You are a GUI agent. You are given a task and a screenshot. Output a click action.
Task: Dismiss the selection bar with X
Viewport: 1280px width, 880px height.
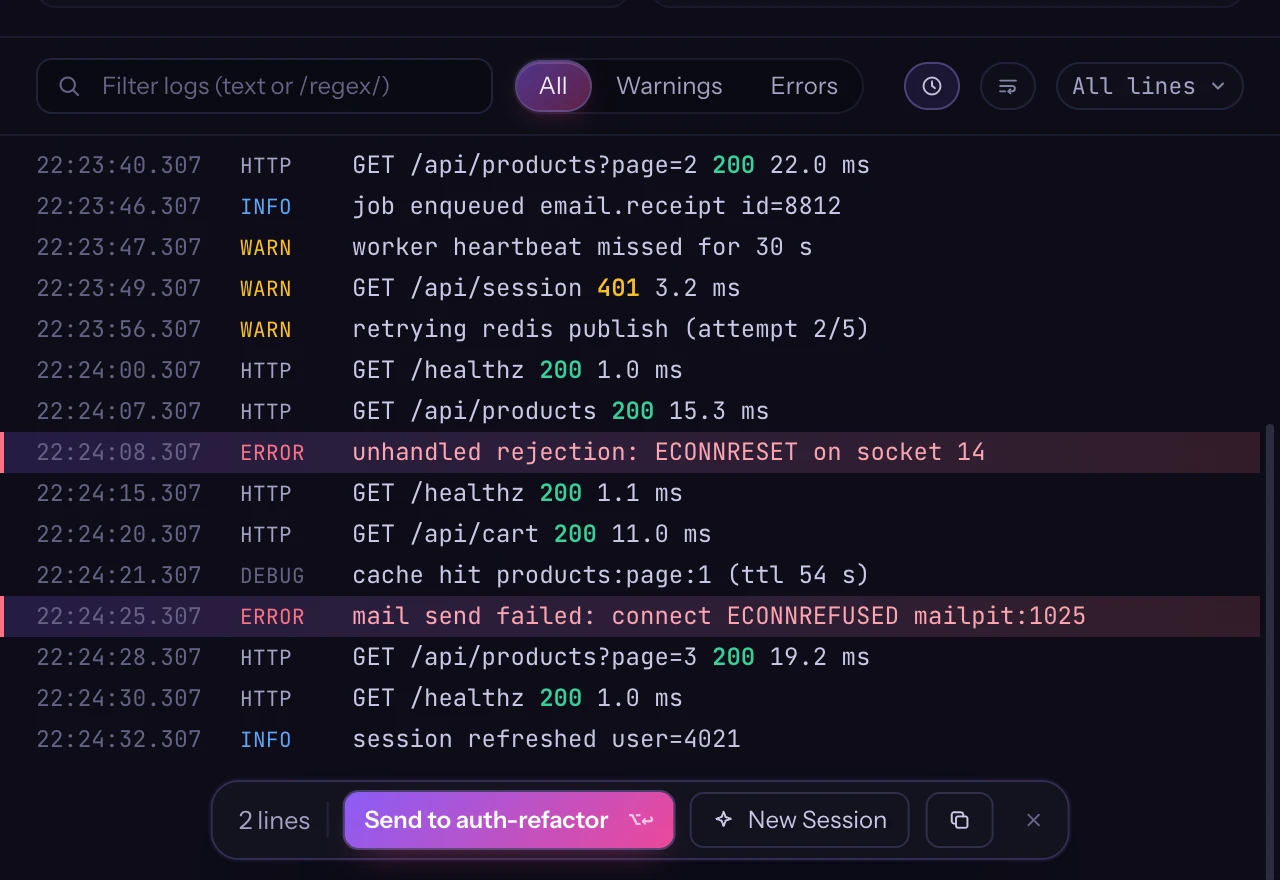(x=1034, y=820)
